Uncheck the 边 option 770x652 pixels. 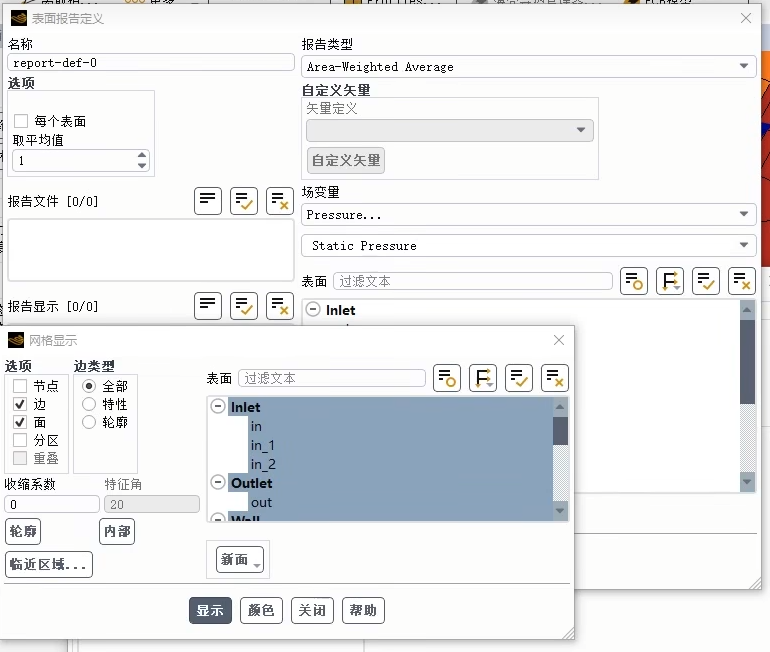coord(20,404)
